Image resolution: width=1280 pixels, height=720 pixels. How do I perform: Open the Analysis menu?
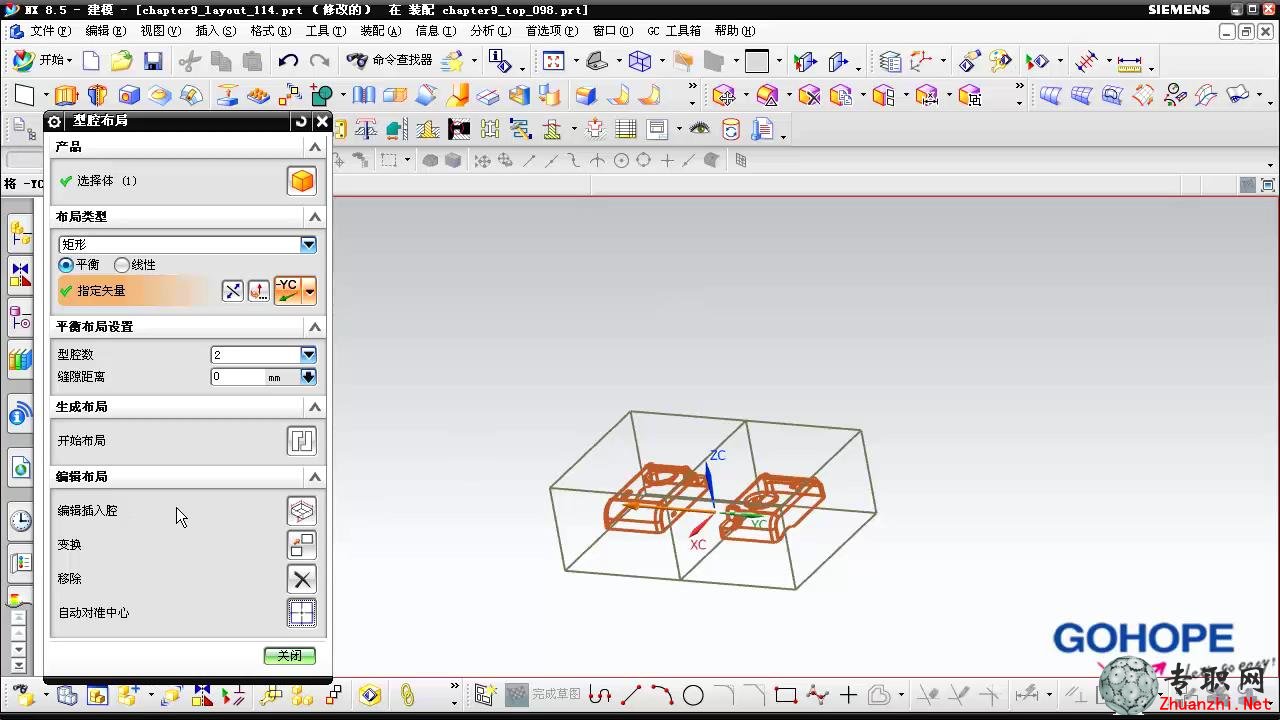[490, 31]
